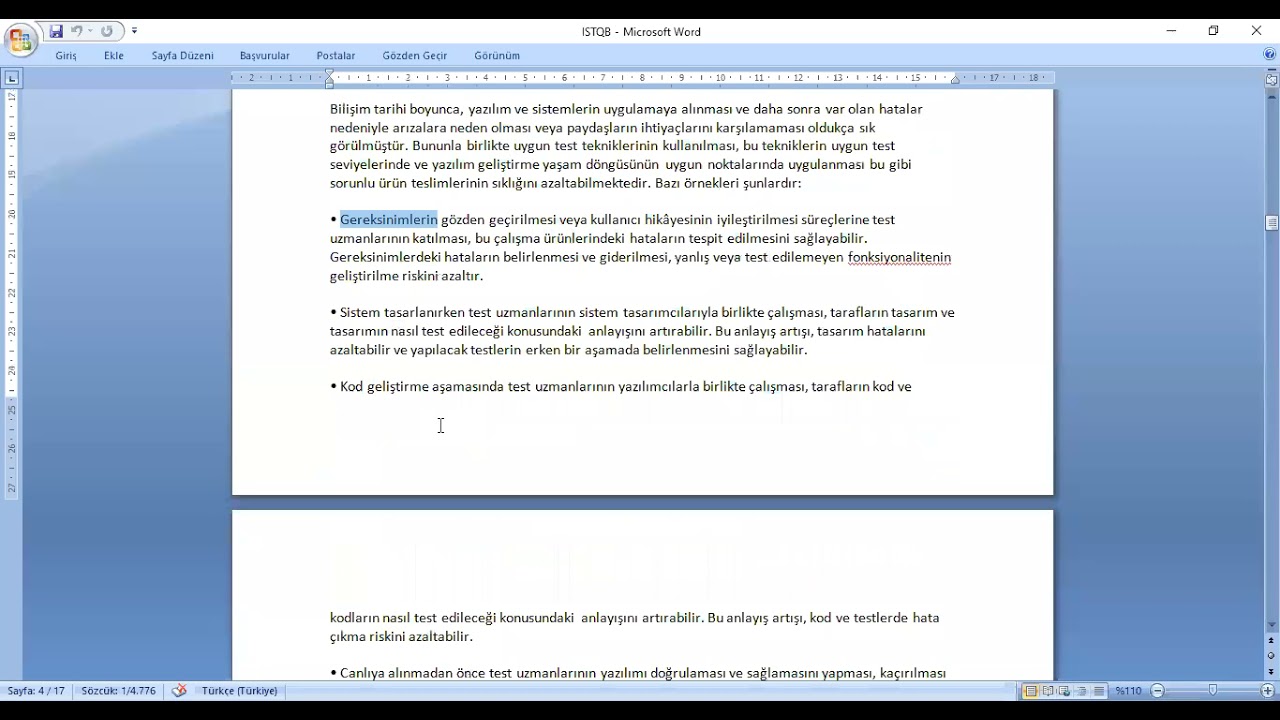1280x720 pixels.
Task: Switch to the Sayfa Düzeni tab
Action: tap(183, 56)
